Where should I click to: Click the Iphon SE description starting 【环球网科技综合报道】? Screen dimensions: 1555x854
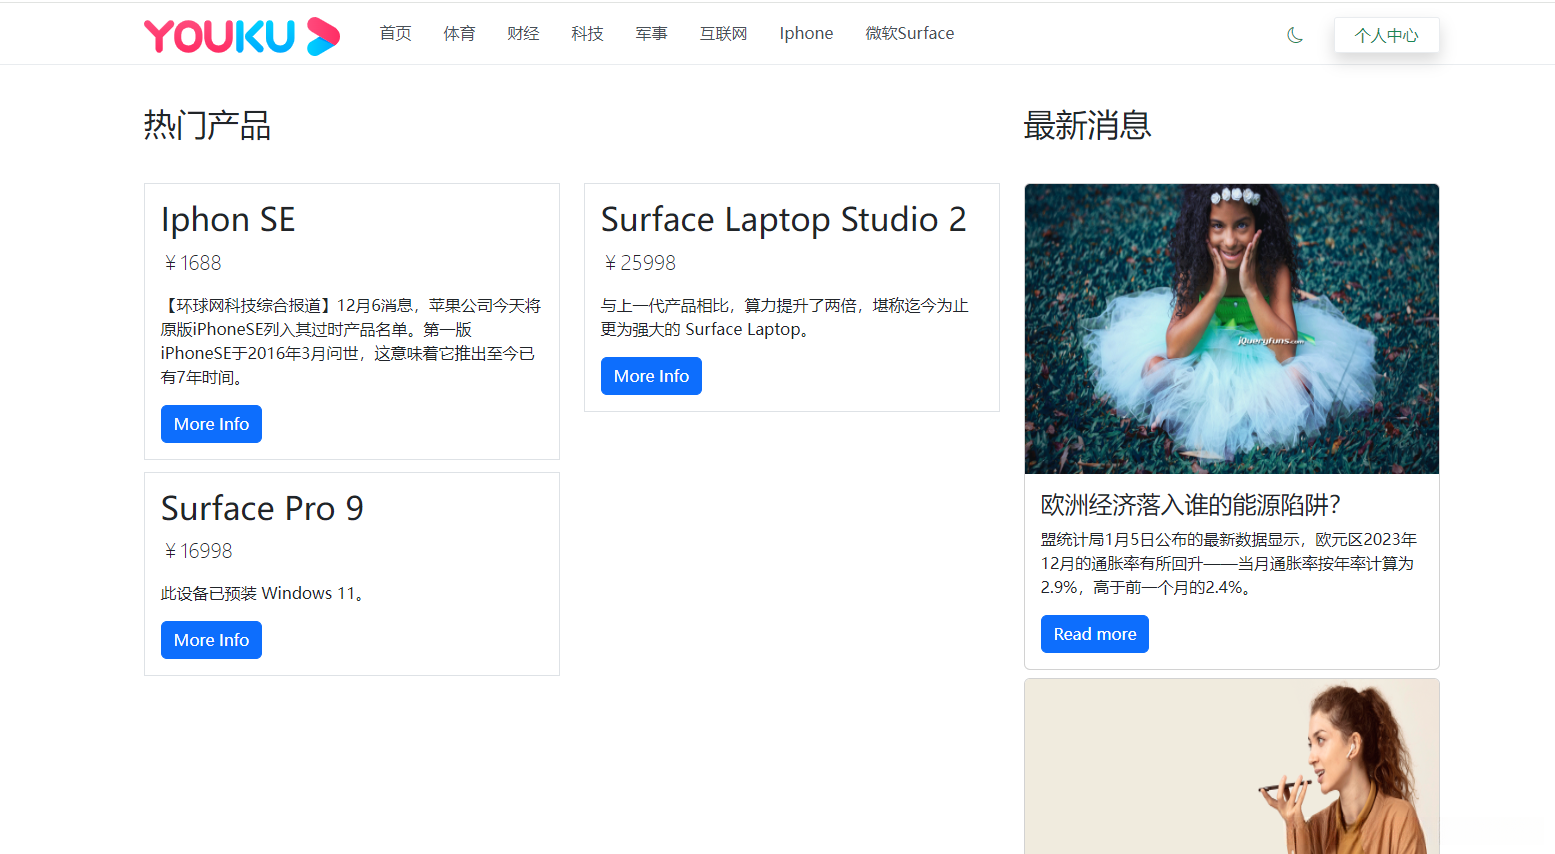point(351,341)
